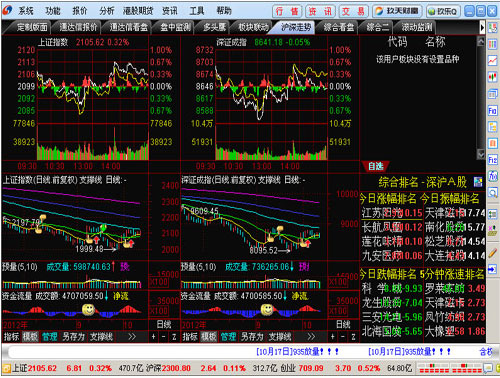Viewport: 500px width, 378px height.
Task: Show more tabs with the right arrow
Action: (482, 27)
